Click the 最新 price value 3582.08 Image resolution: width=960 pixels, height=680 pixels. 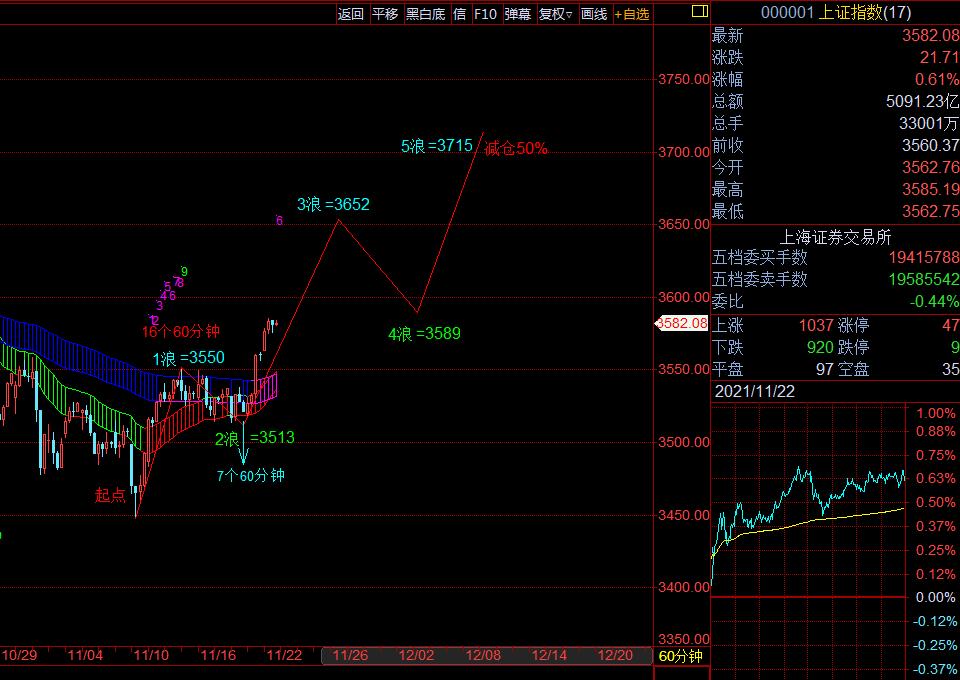click(930, 35)
